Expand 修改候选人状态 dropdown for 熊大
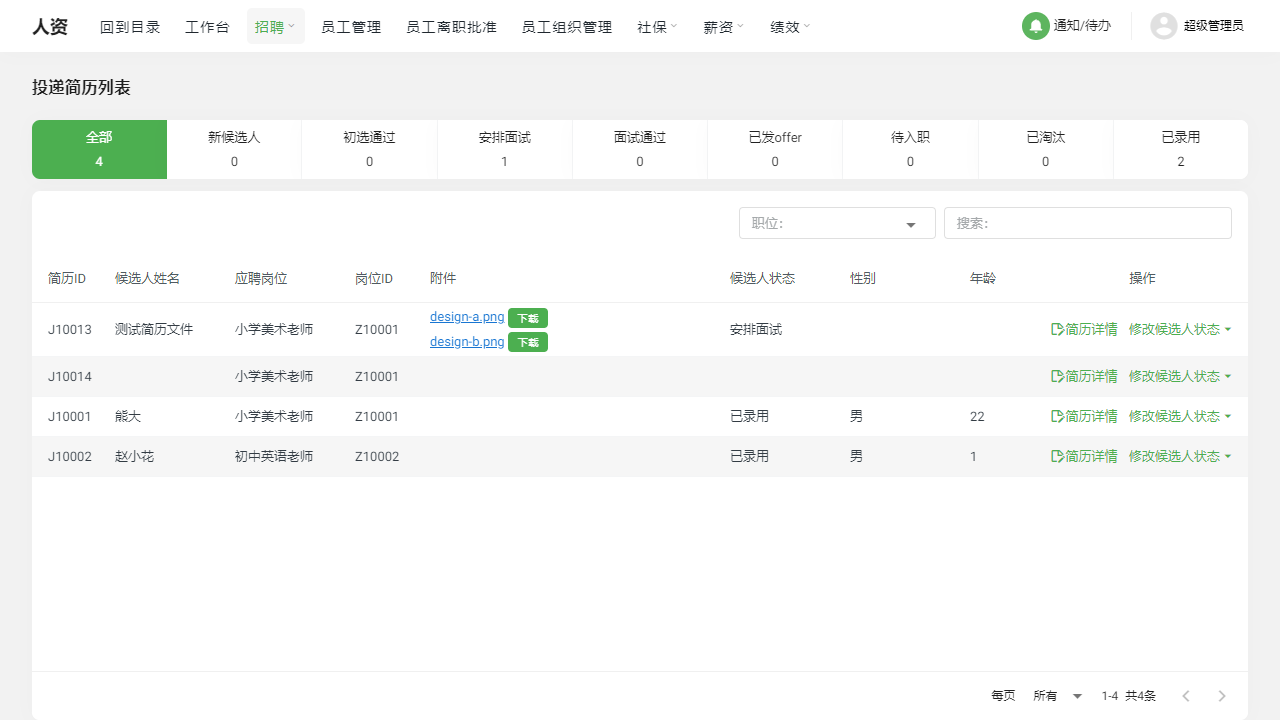 click(1180, 416)
